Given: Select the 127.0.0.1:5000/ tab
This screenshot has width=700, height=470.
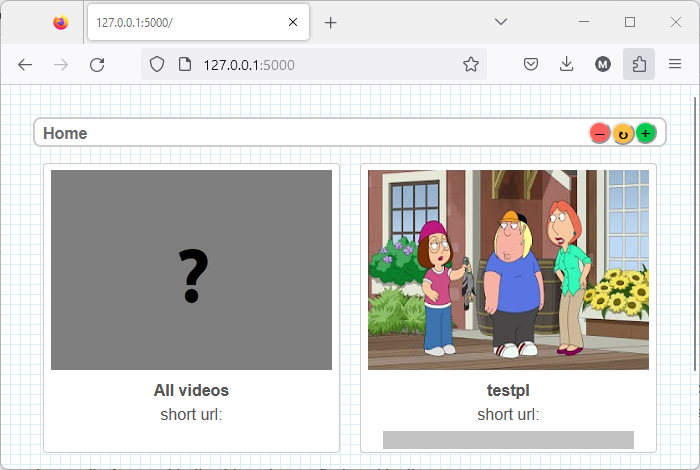Looking at the screenshot, I should (x=198, y=22).
